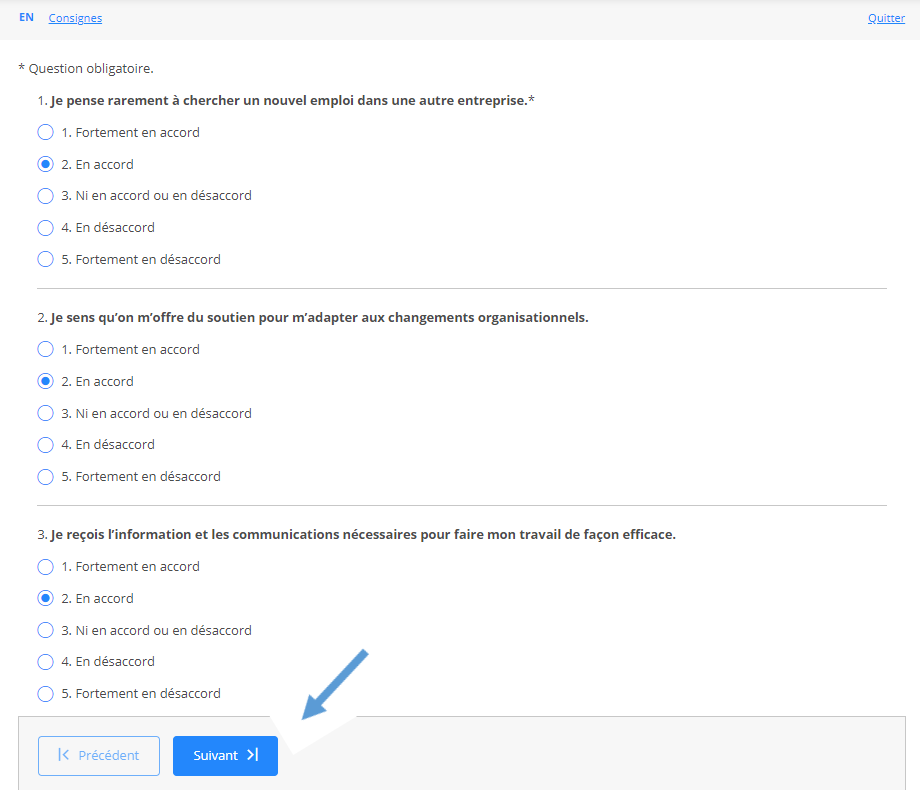Click the 'Question obligatoire' note
This screenshot has width=920, height=790.
pos(86,69)
